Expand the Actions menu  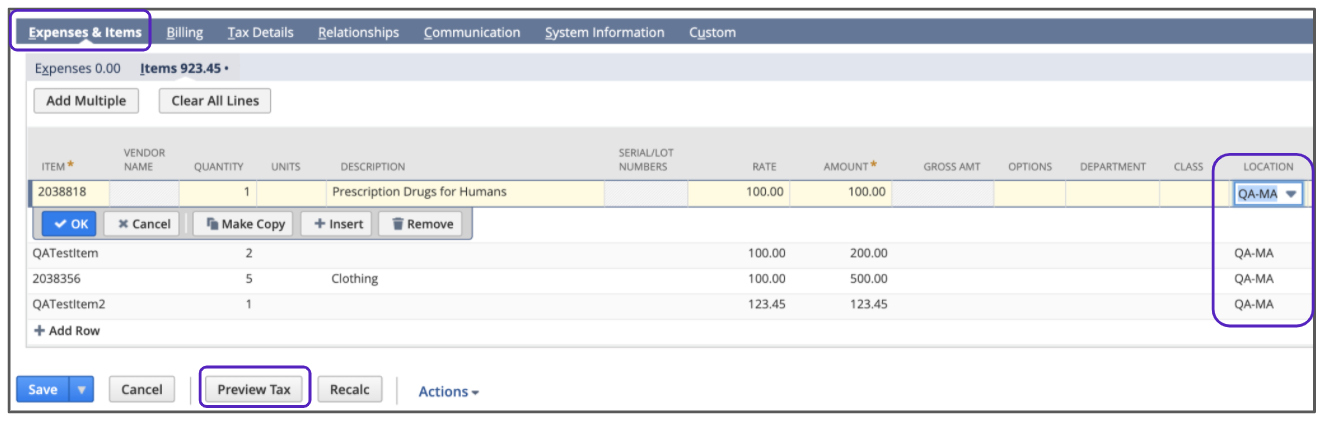tap(448, 391)
